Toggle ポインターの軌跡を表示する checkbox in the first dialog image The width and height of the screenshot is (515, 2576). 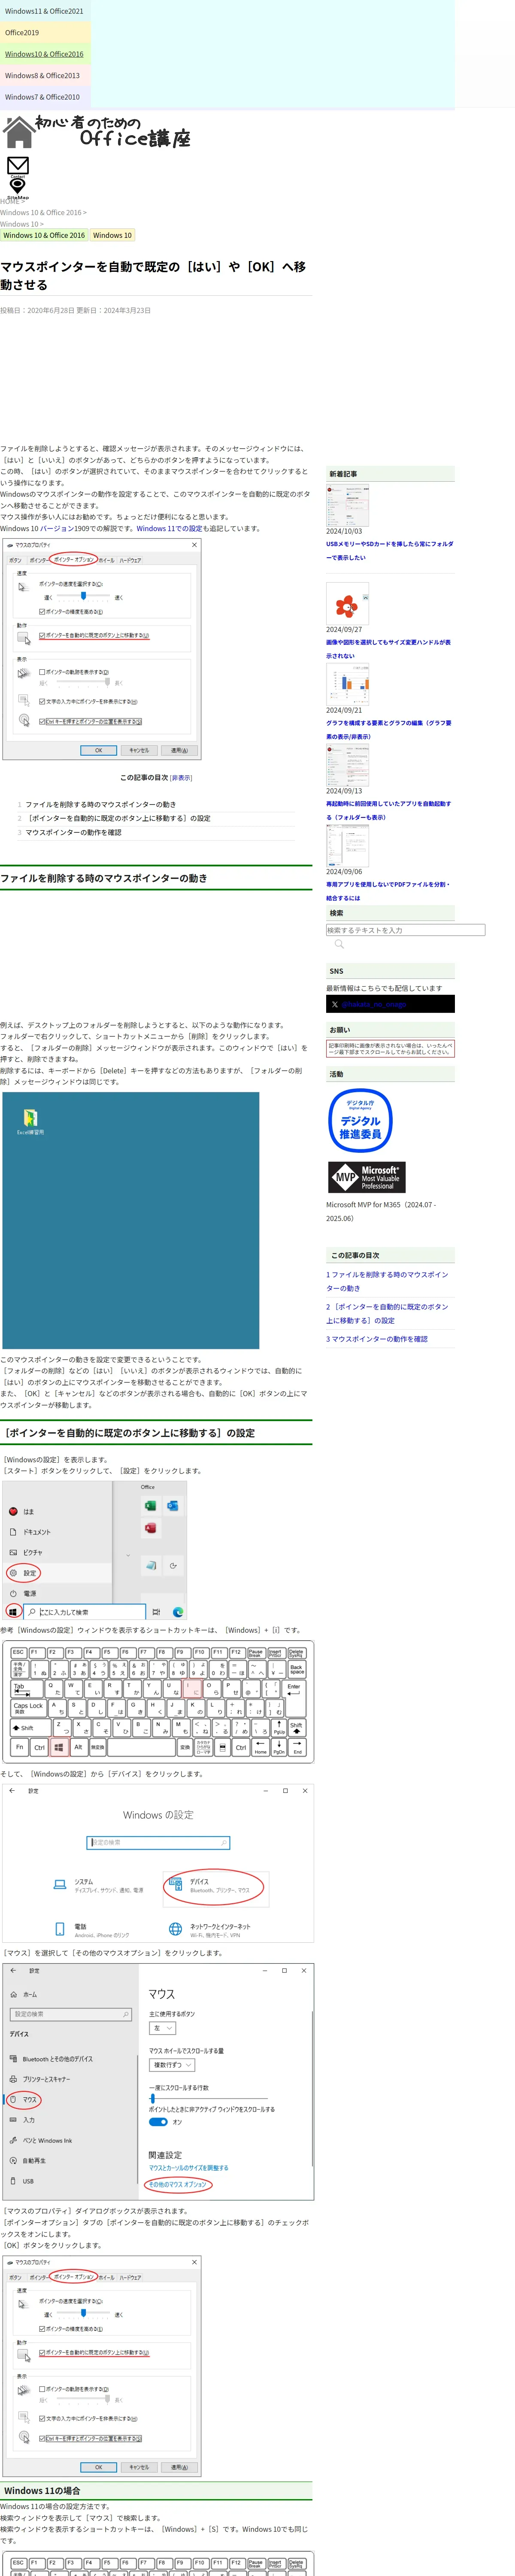[x=42, y=672]
